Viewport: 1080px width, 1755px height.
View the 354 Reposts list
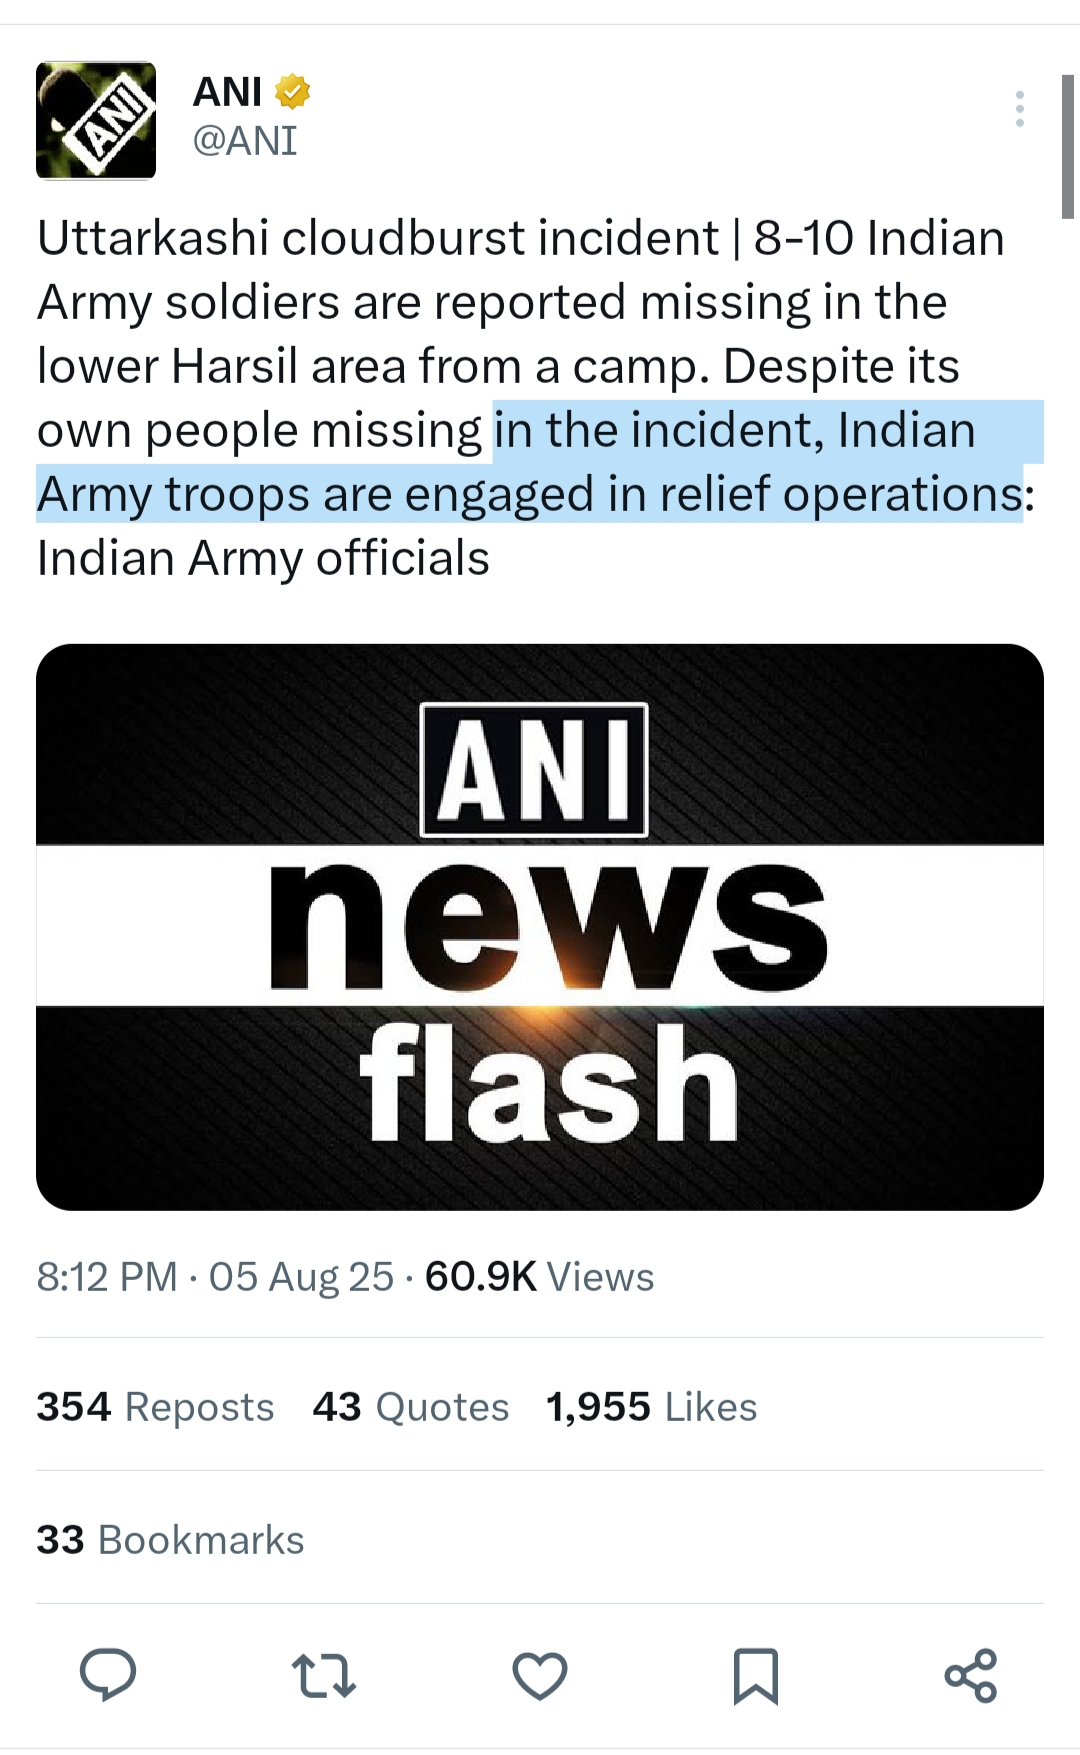[x=155, y=1407]
